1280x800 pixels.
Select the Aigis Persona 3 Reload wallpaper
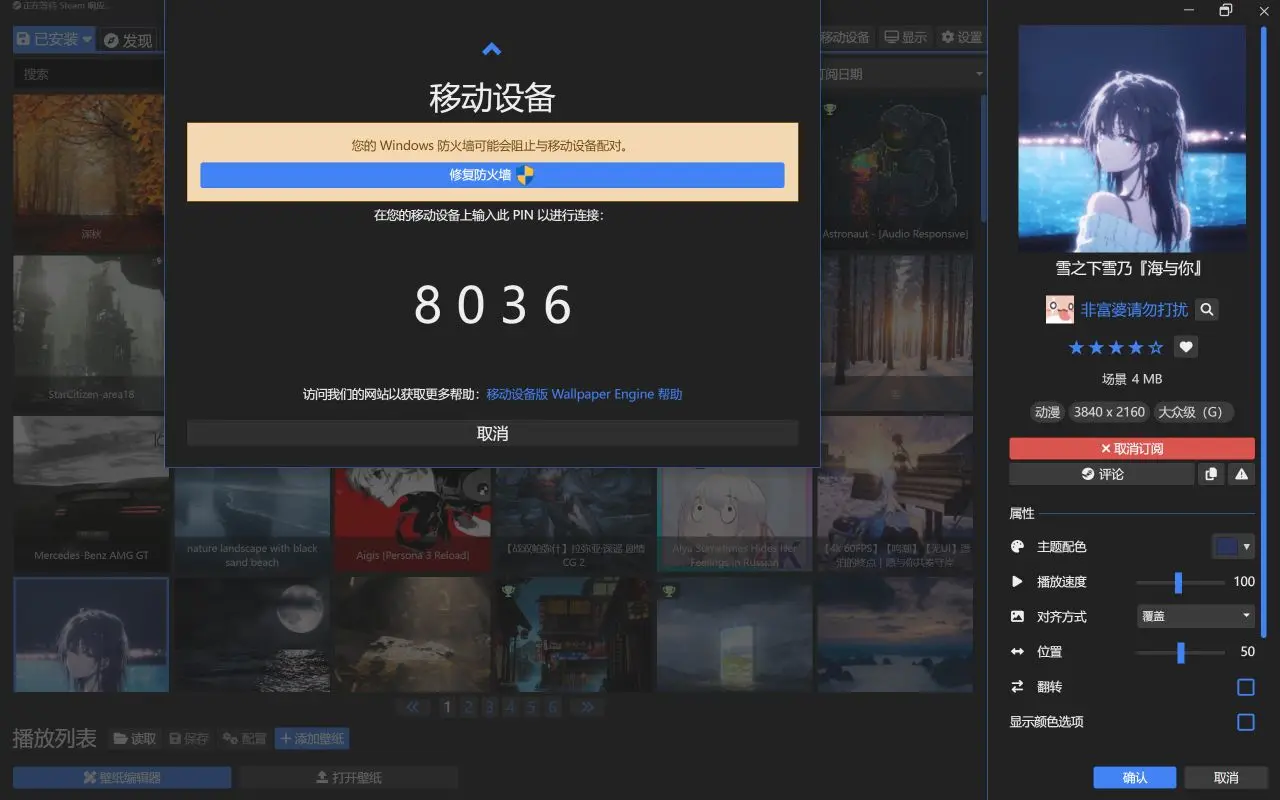(412, 520)
